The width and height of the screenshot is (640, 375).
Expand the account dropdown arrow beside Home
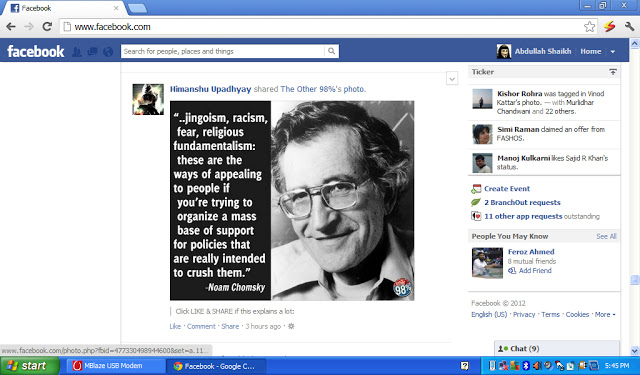pyautogui.click(x=613, y=52)
